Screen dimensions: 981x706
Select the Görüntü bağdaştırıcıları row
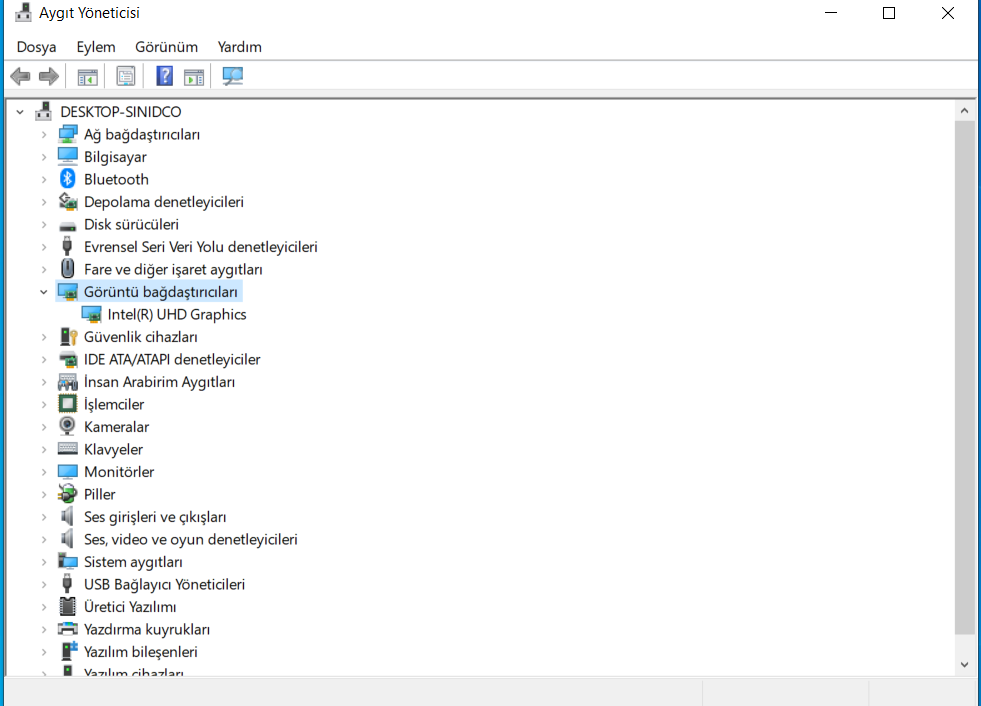coord(161,292)
